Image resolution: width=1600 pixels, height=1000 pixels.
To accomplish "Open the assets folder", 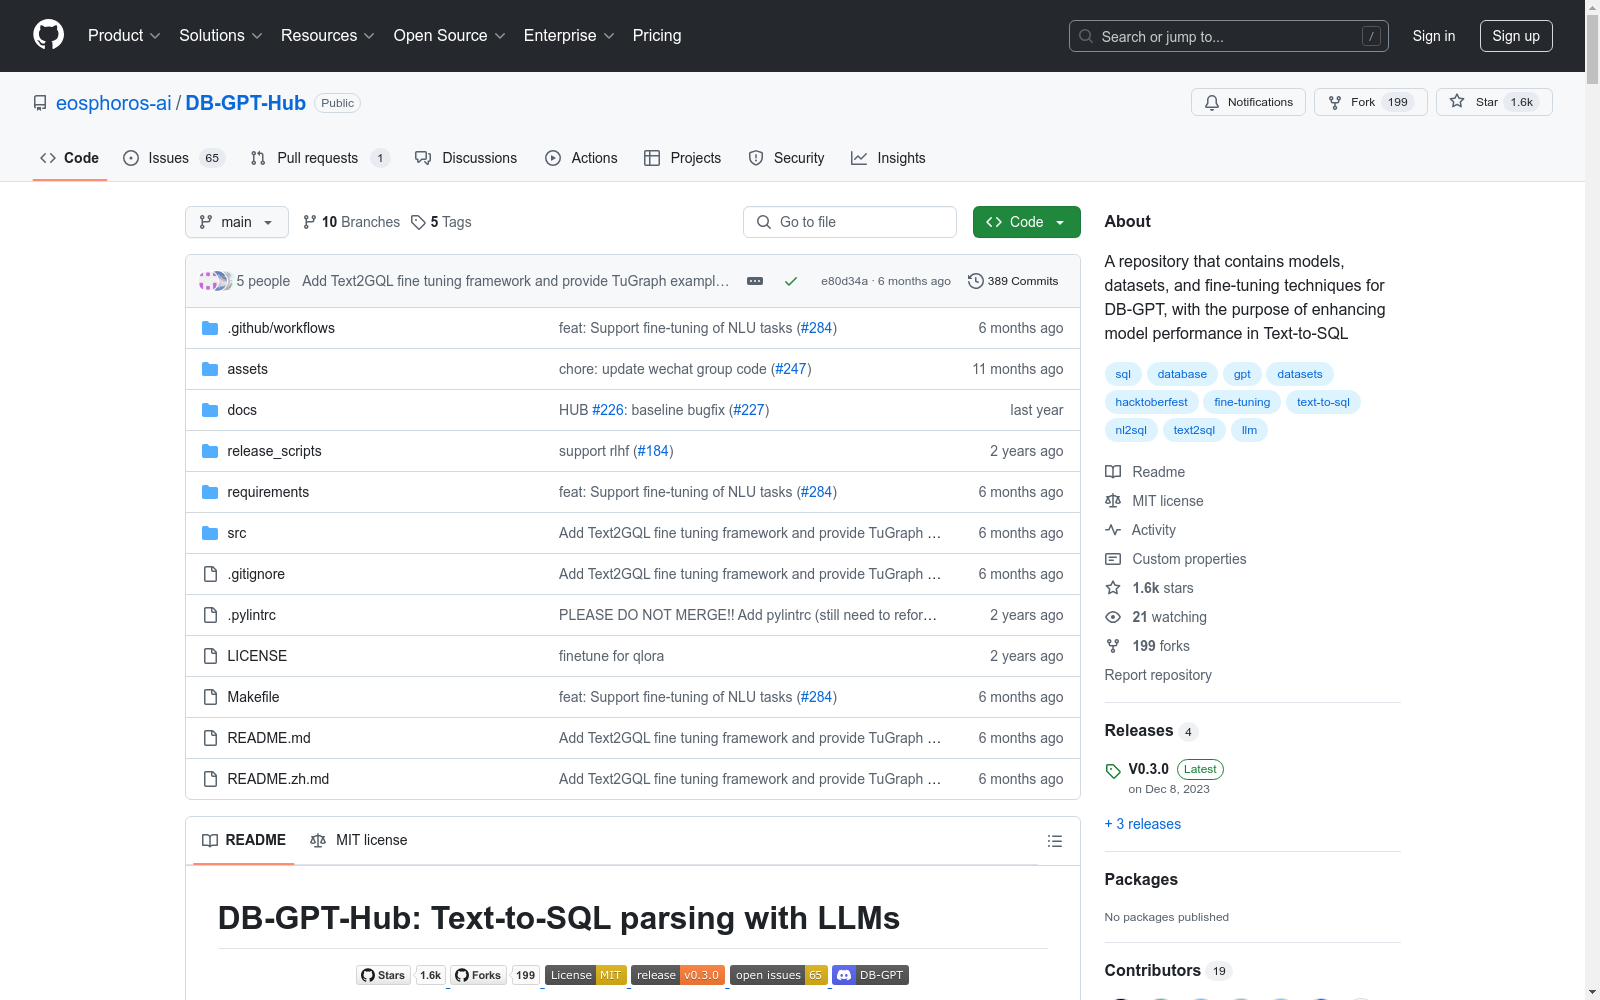I will (x=247, y=369).
